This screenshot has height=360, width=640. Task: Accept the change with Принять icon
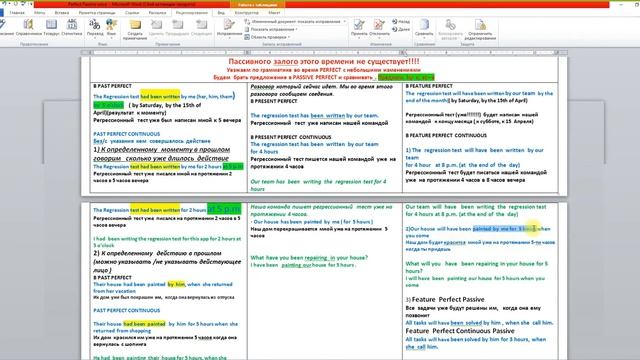[x=359, y=25]
